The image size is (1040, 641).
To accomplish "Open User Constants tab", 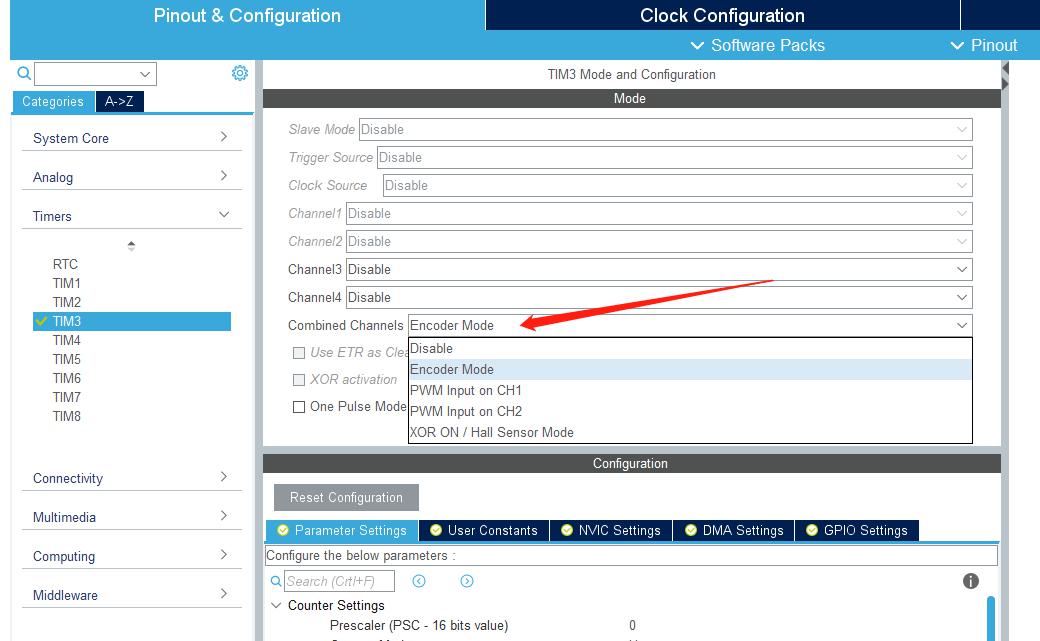I will point(484,530).
